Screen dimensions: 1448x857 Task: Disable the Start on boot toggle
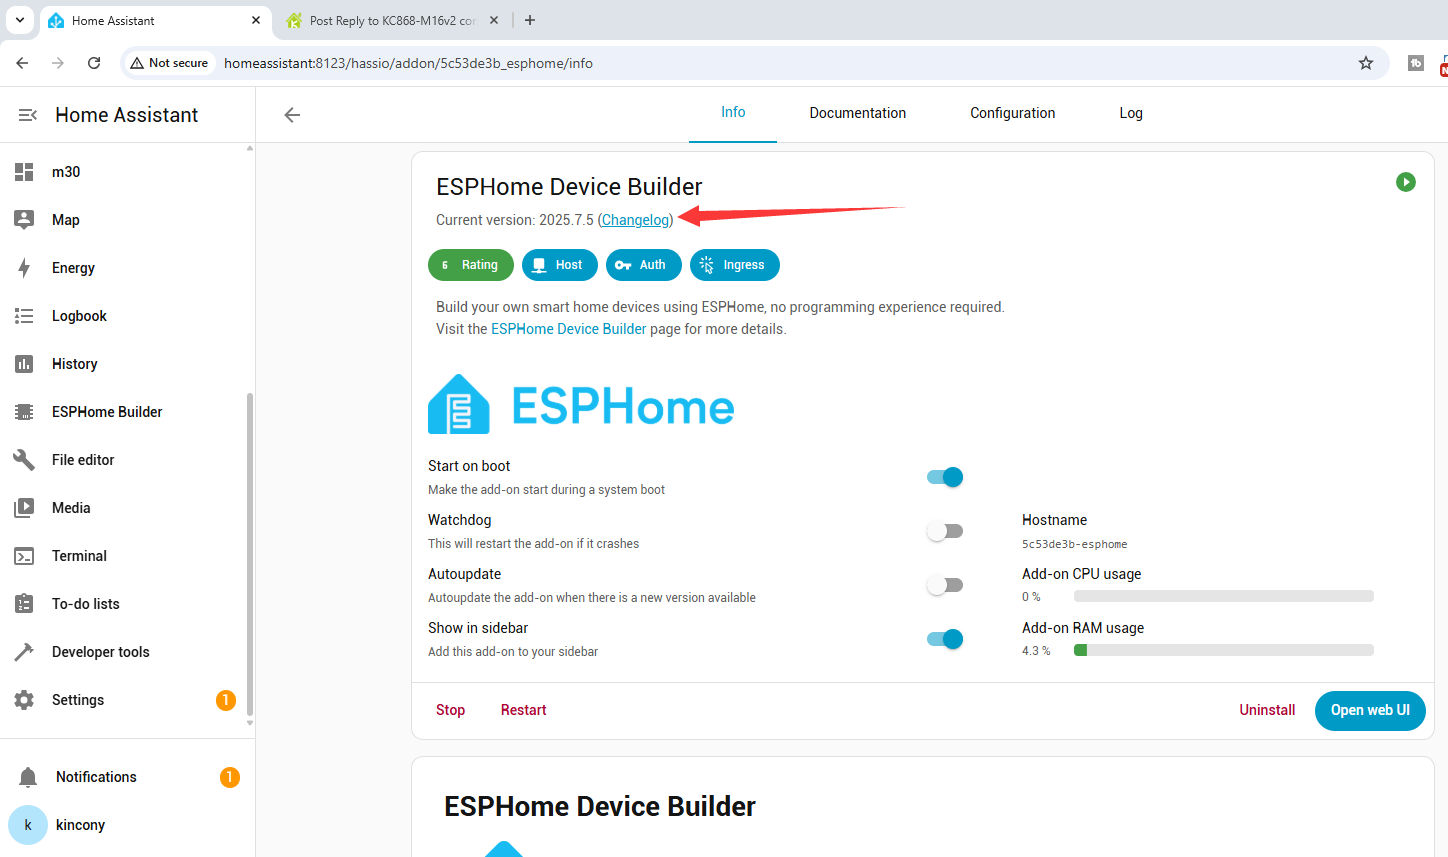tap(945, 477)
